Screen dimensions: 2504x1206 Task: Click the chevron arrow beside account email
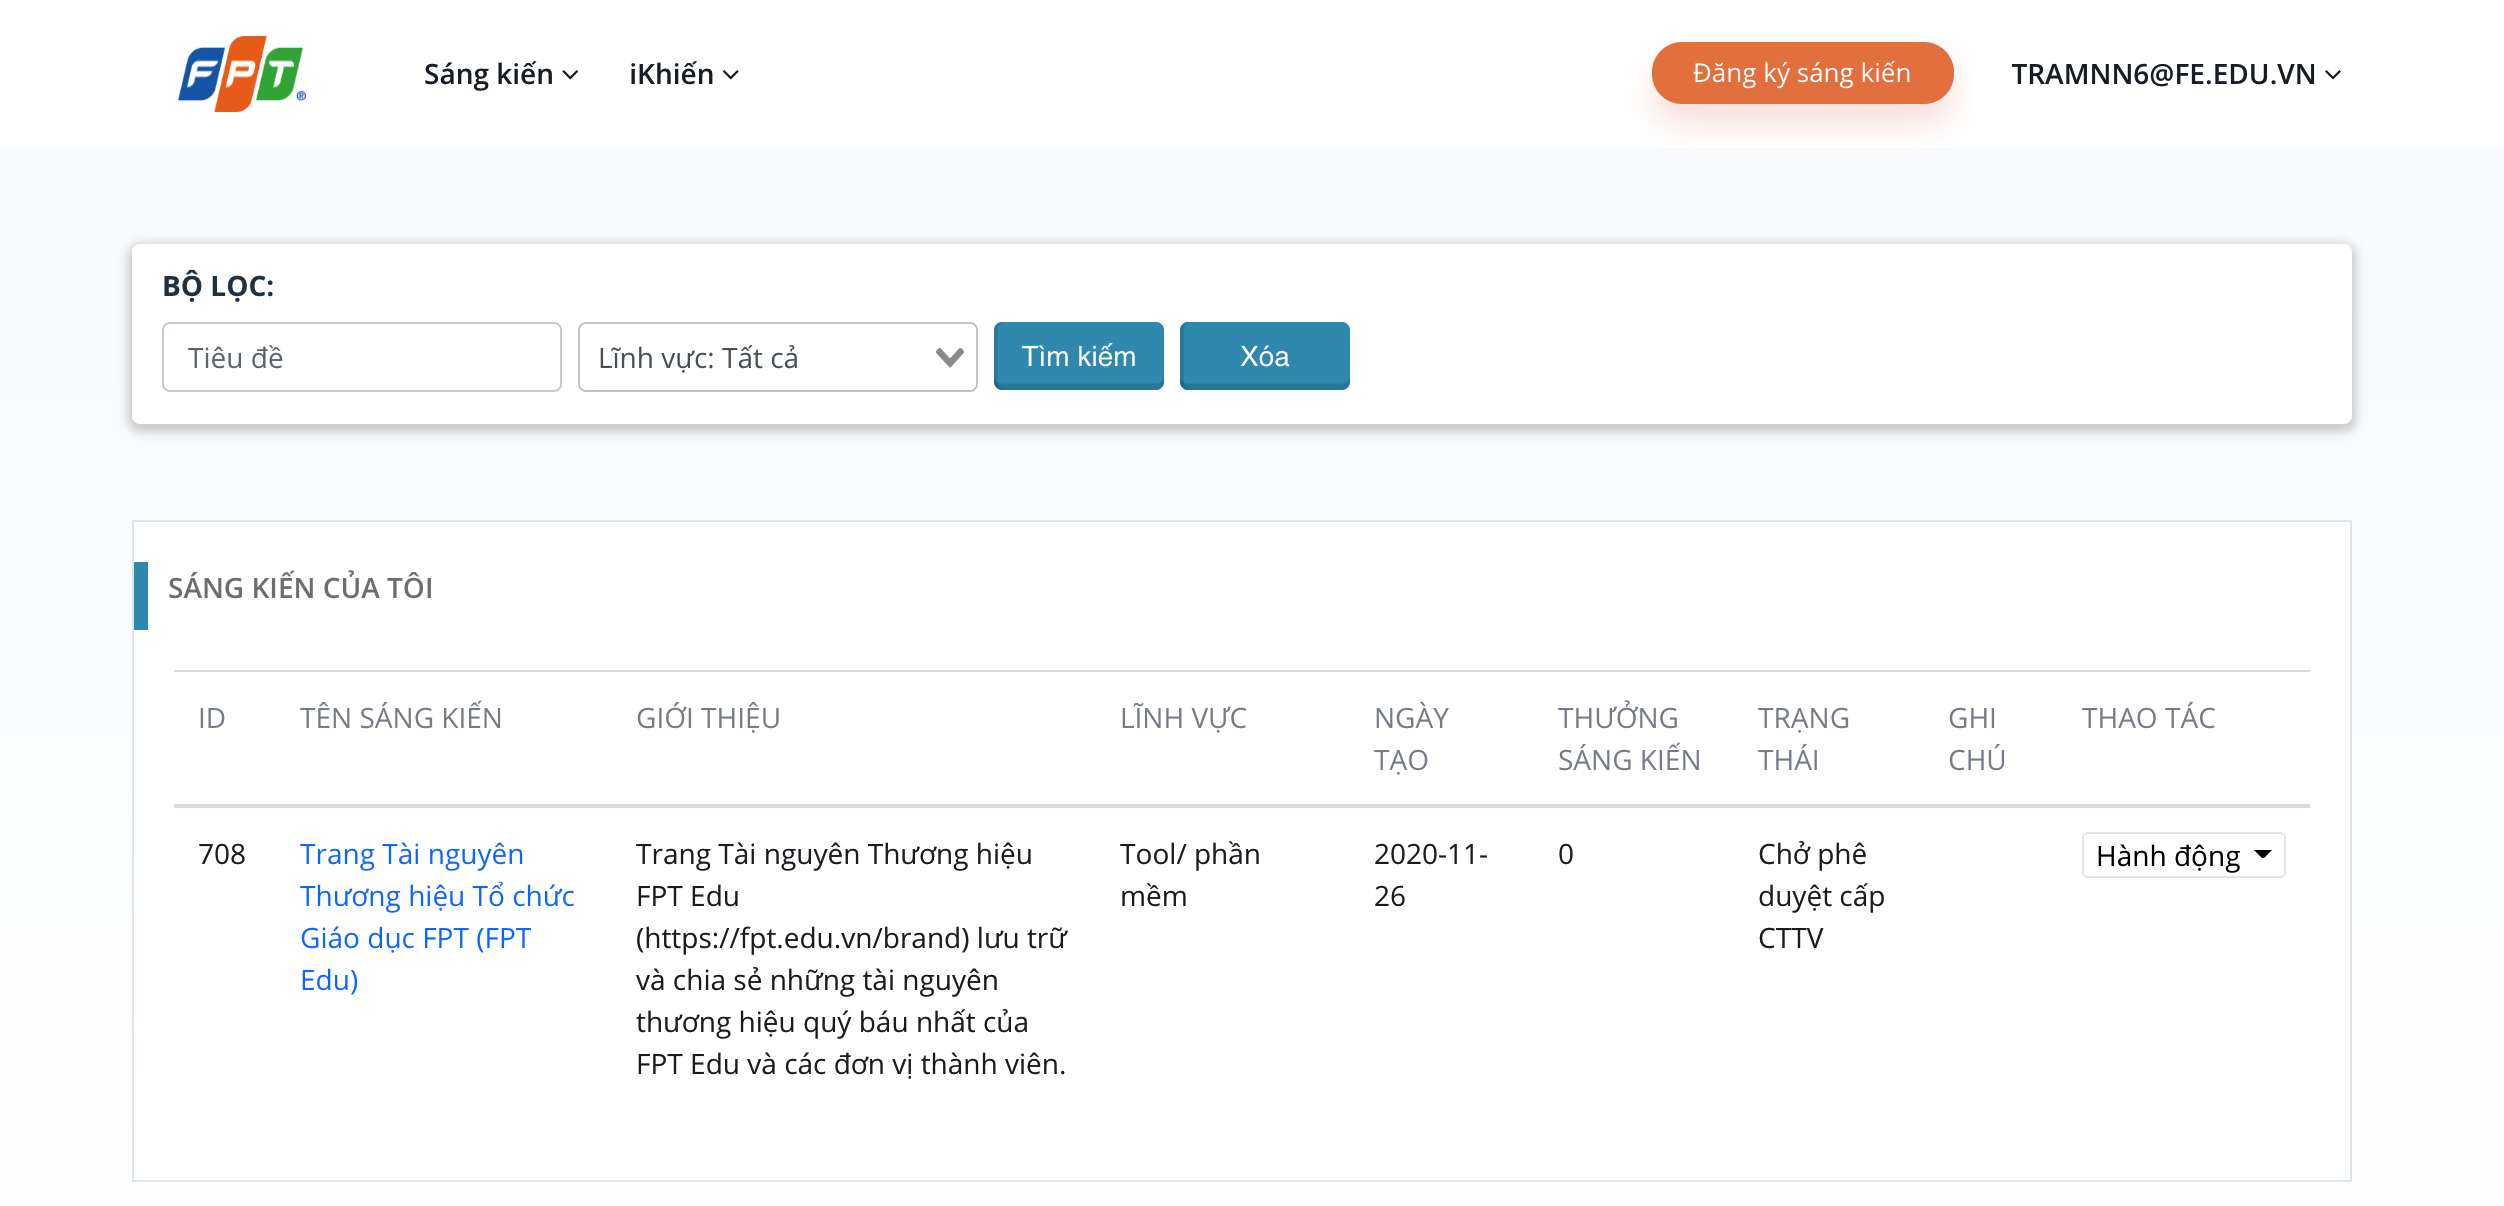pos(2333,75)
